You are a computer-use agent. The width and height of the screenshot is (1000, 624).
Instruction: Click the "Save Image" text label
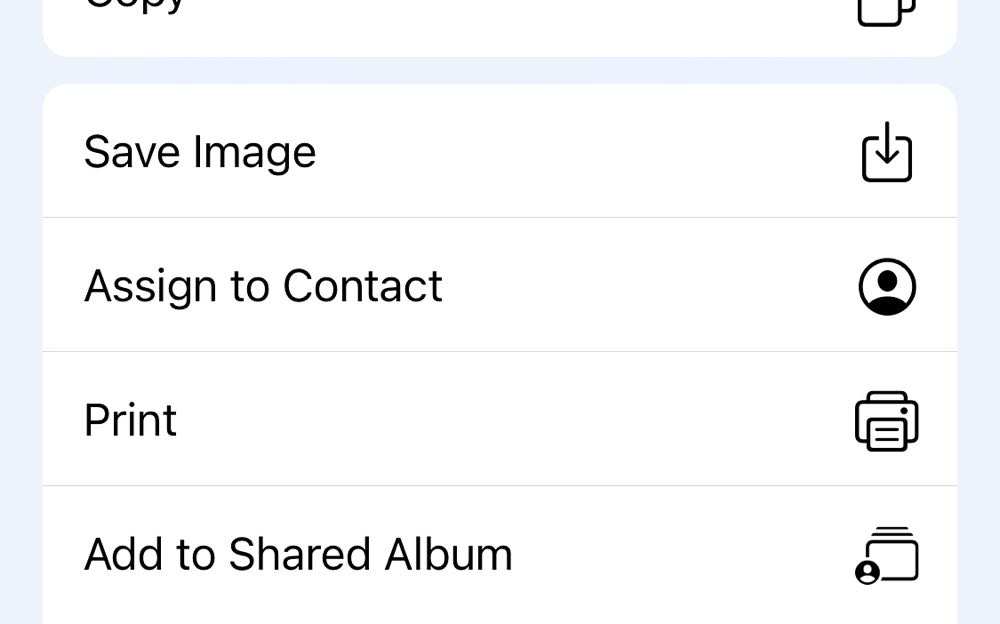coord(200,152)
